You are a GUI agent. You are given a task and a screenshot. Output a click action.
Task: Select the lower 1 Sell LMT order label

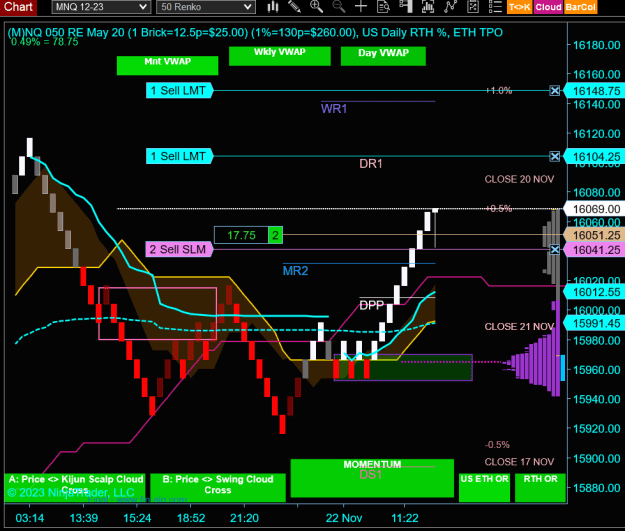[179, 156]
